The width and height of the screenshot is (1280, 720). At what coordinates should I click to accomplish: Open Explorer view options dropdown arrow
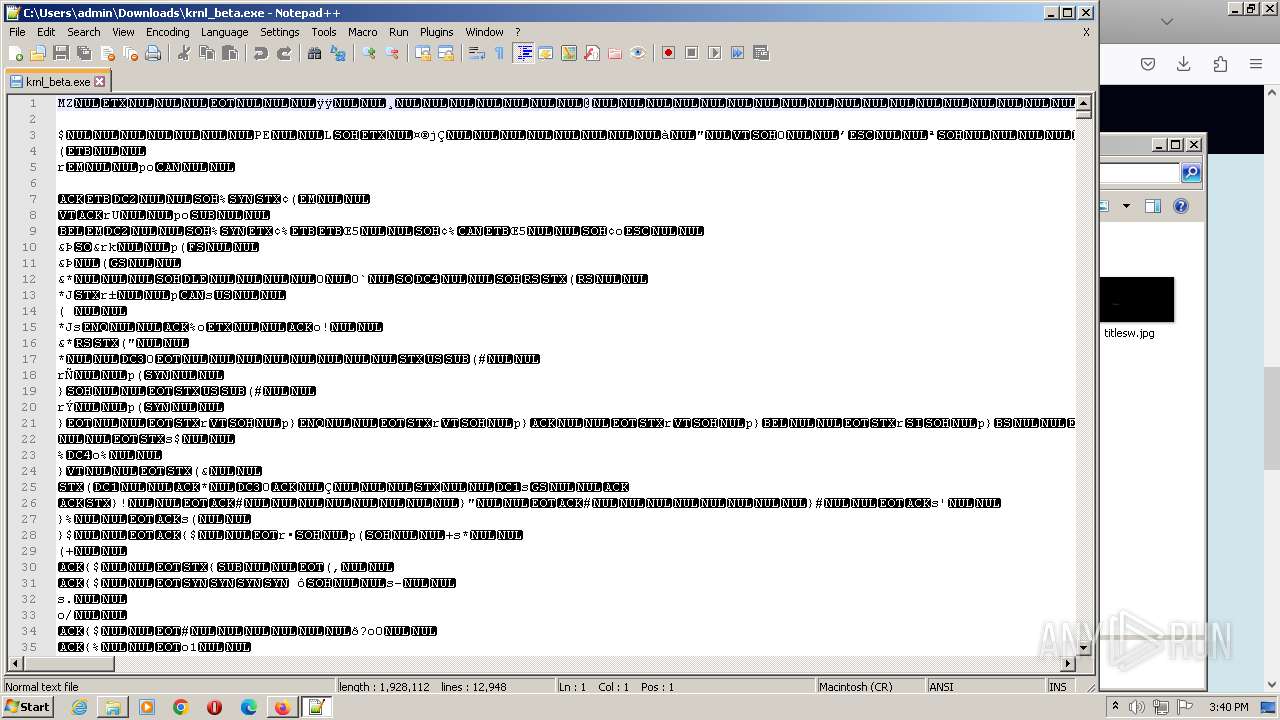click(x=1126, y=206)
